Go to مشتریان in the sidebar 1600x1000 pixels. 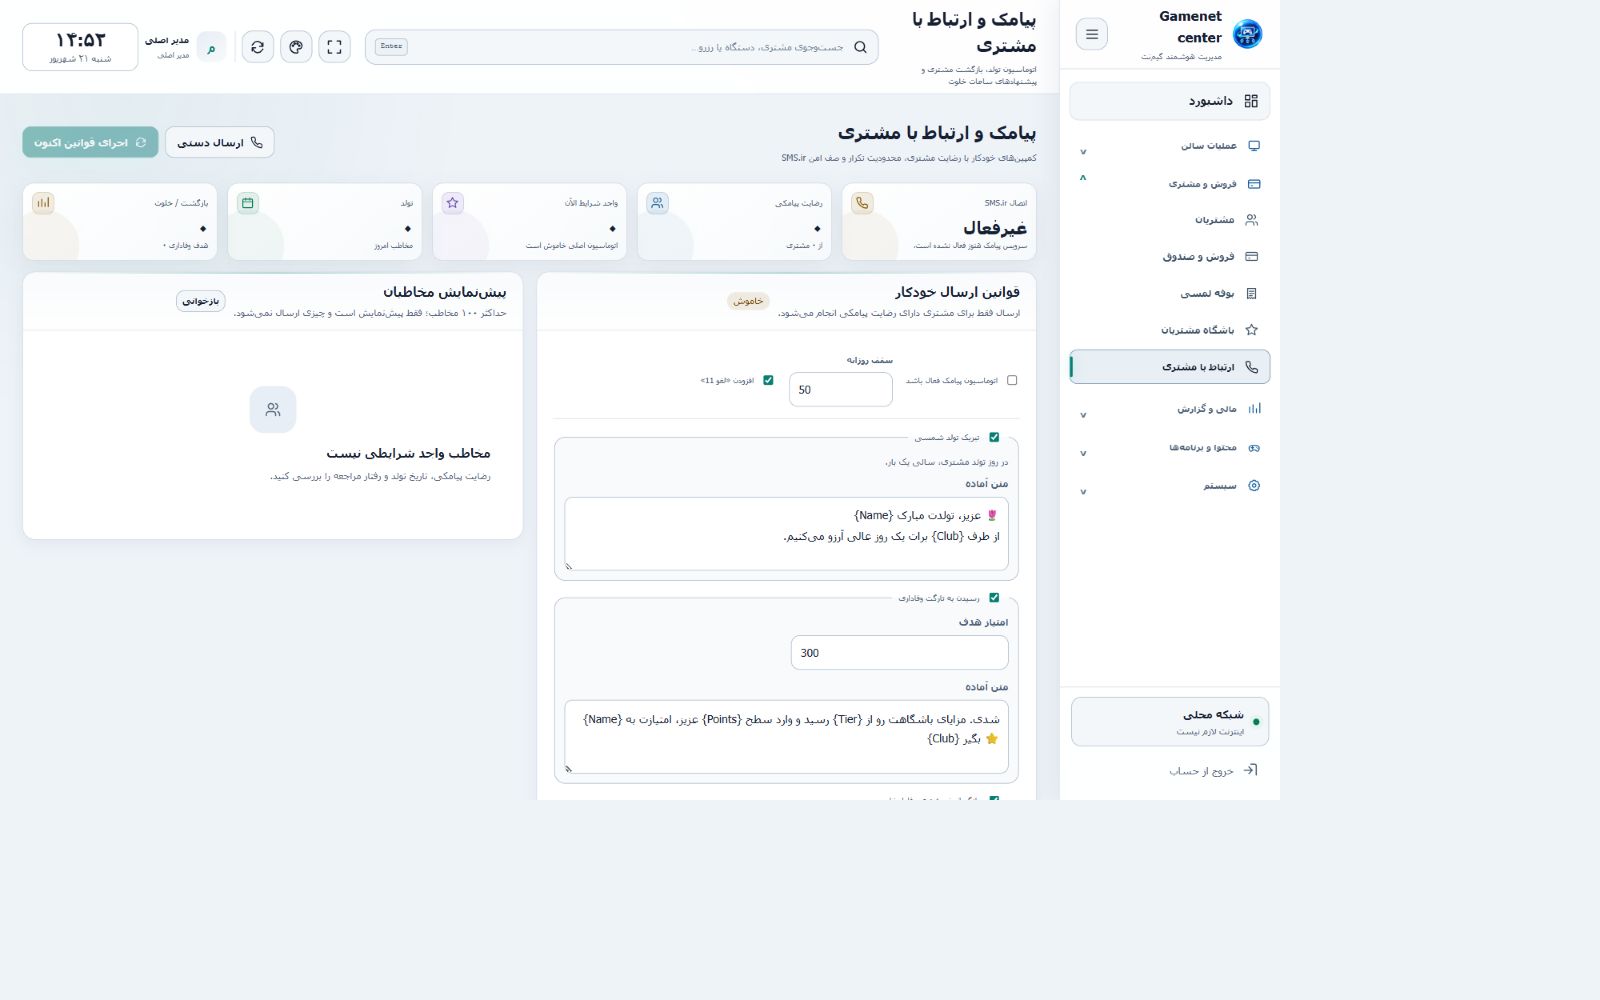1170,220
